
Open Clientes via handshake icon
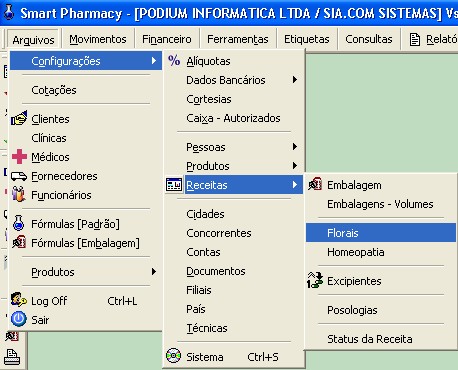click(x=19, y=118)
